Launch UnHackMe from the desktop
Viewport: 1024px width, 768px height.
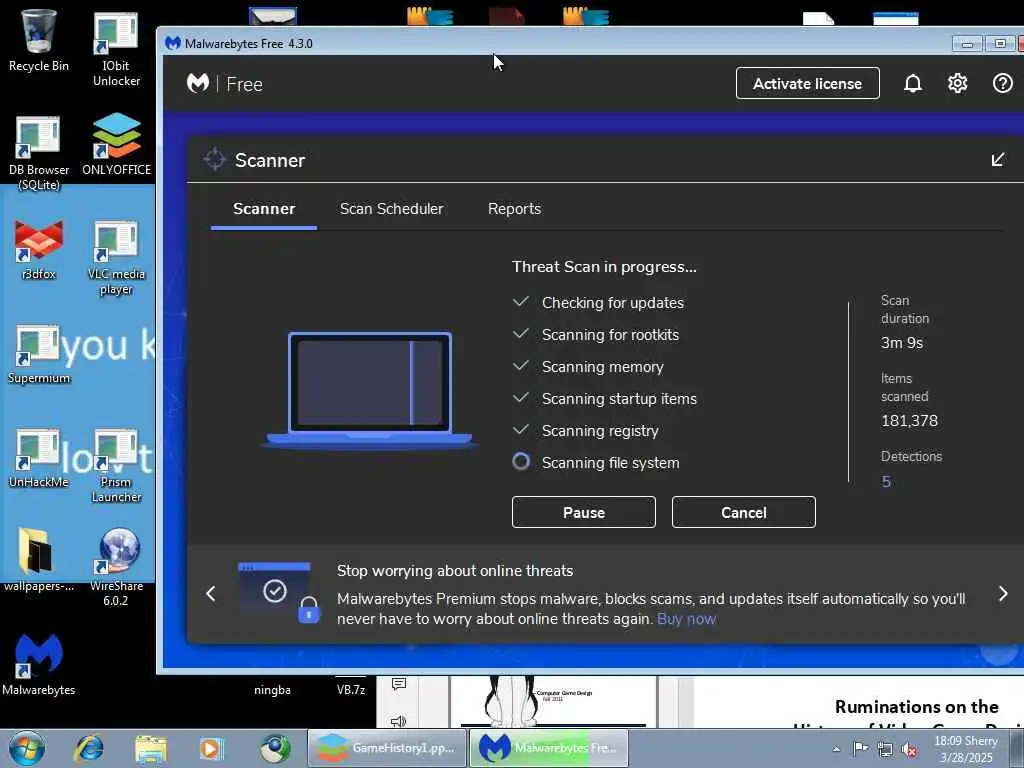pyautogui.click(x=39, y=459)
